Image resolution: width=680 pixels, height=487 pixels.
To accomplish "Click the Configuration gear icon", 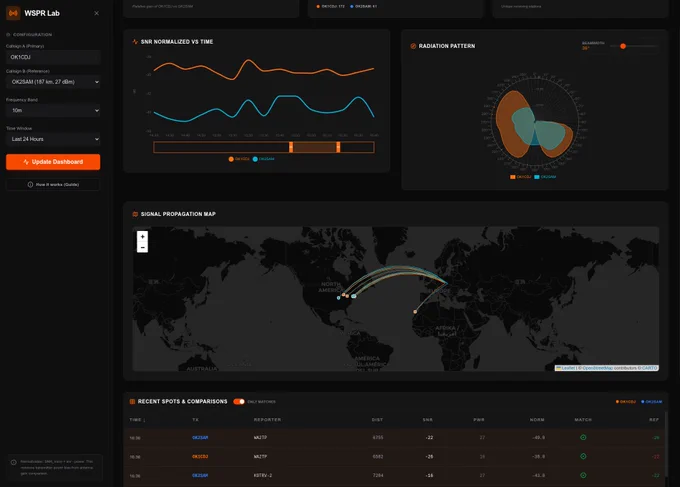I will [8, 34].
